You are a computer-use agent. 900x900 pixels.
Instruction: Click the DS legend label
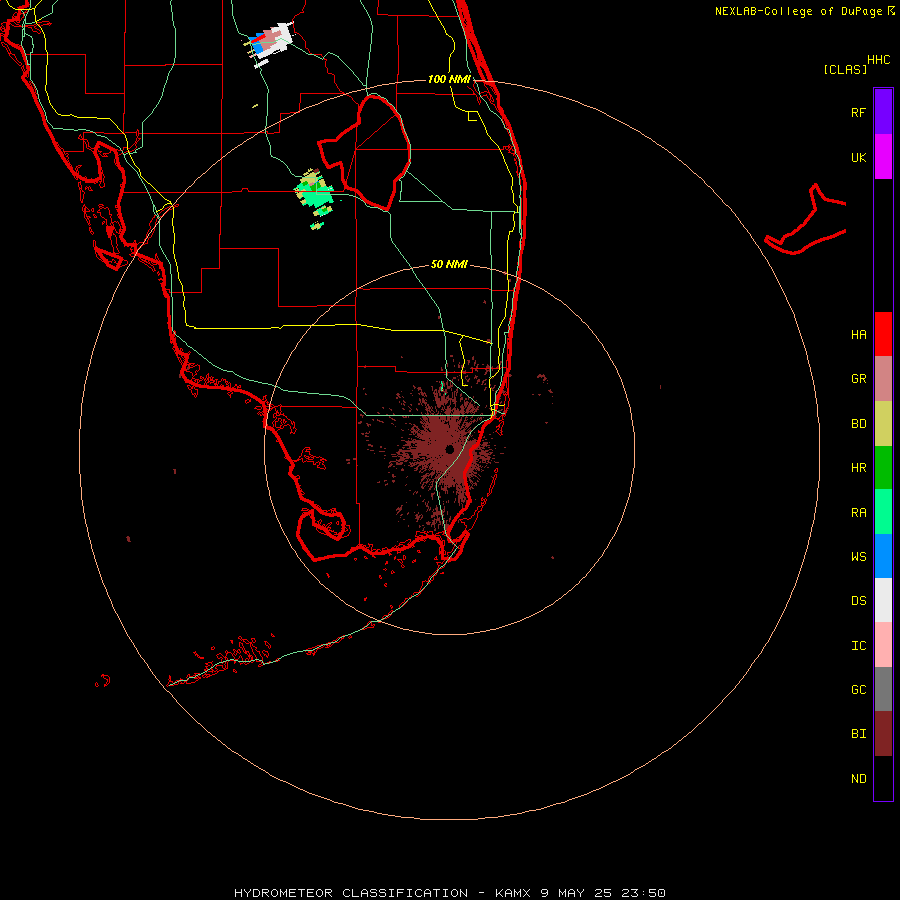coord(858,601)
